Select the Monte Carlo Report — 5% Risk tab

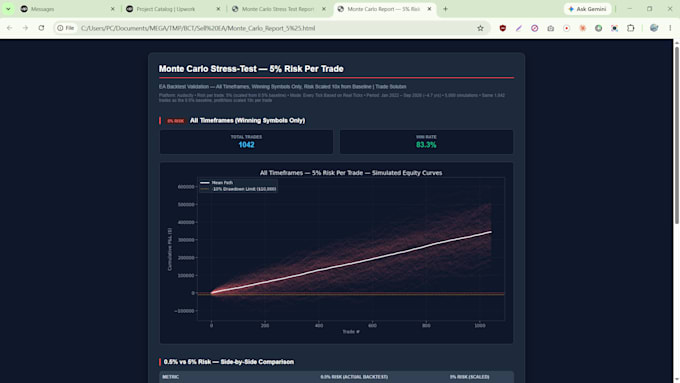[x=384, y=9]
